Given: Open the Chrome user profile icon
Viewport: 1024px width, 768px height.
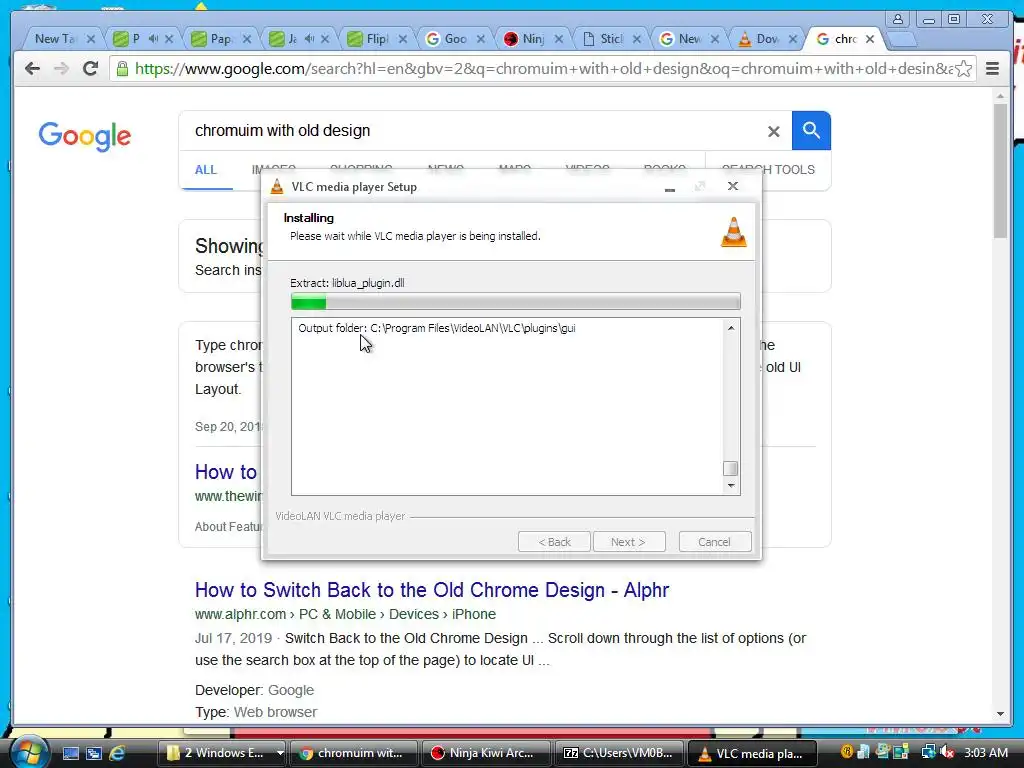Looking at the screenshot, I should (898, 19).
